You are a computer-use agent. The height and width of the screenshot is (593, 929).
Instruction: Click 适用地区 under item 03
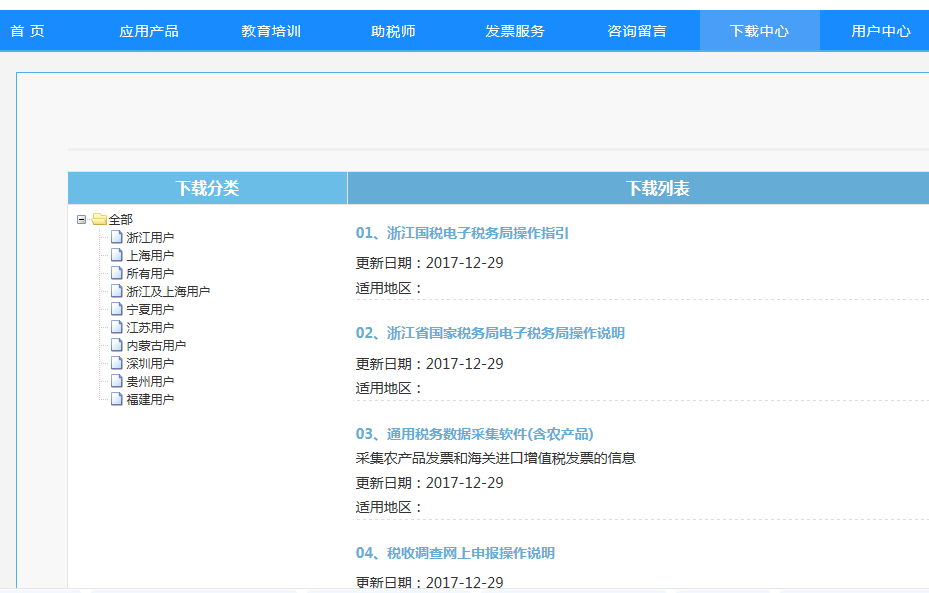[389, 507]
